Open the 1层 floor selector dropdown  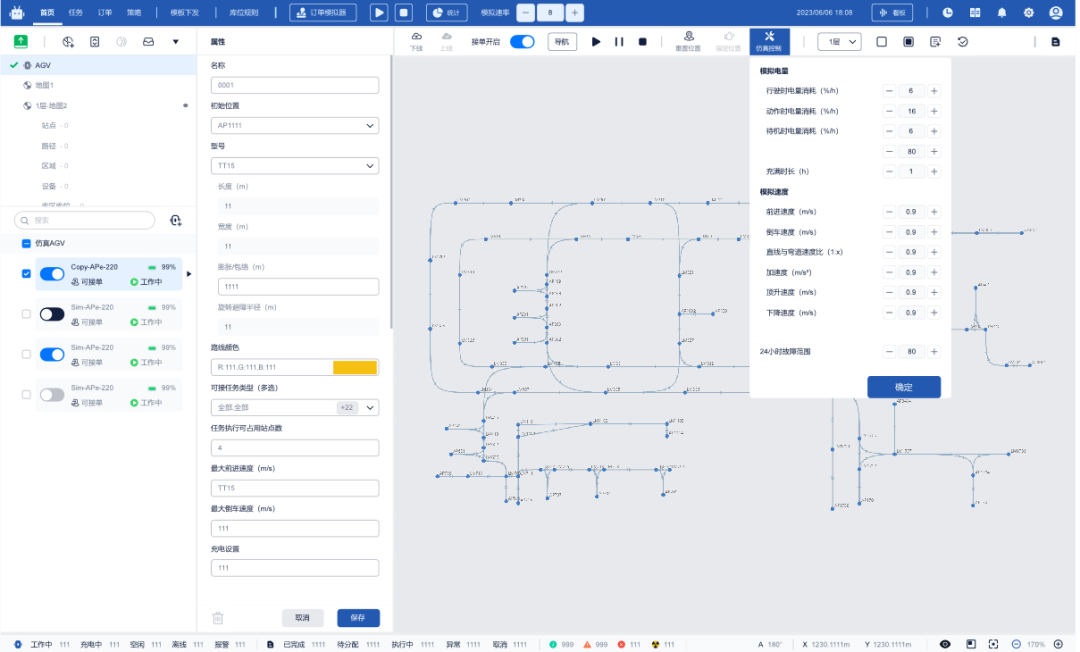838,42
